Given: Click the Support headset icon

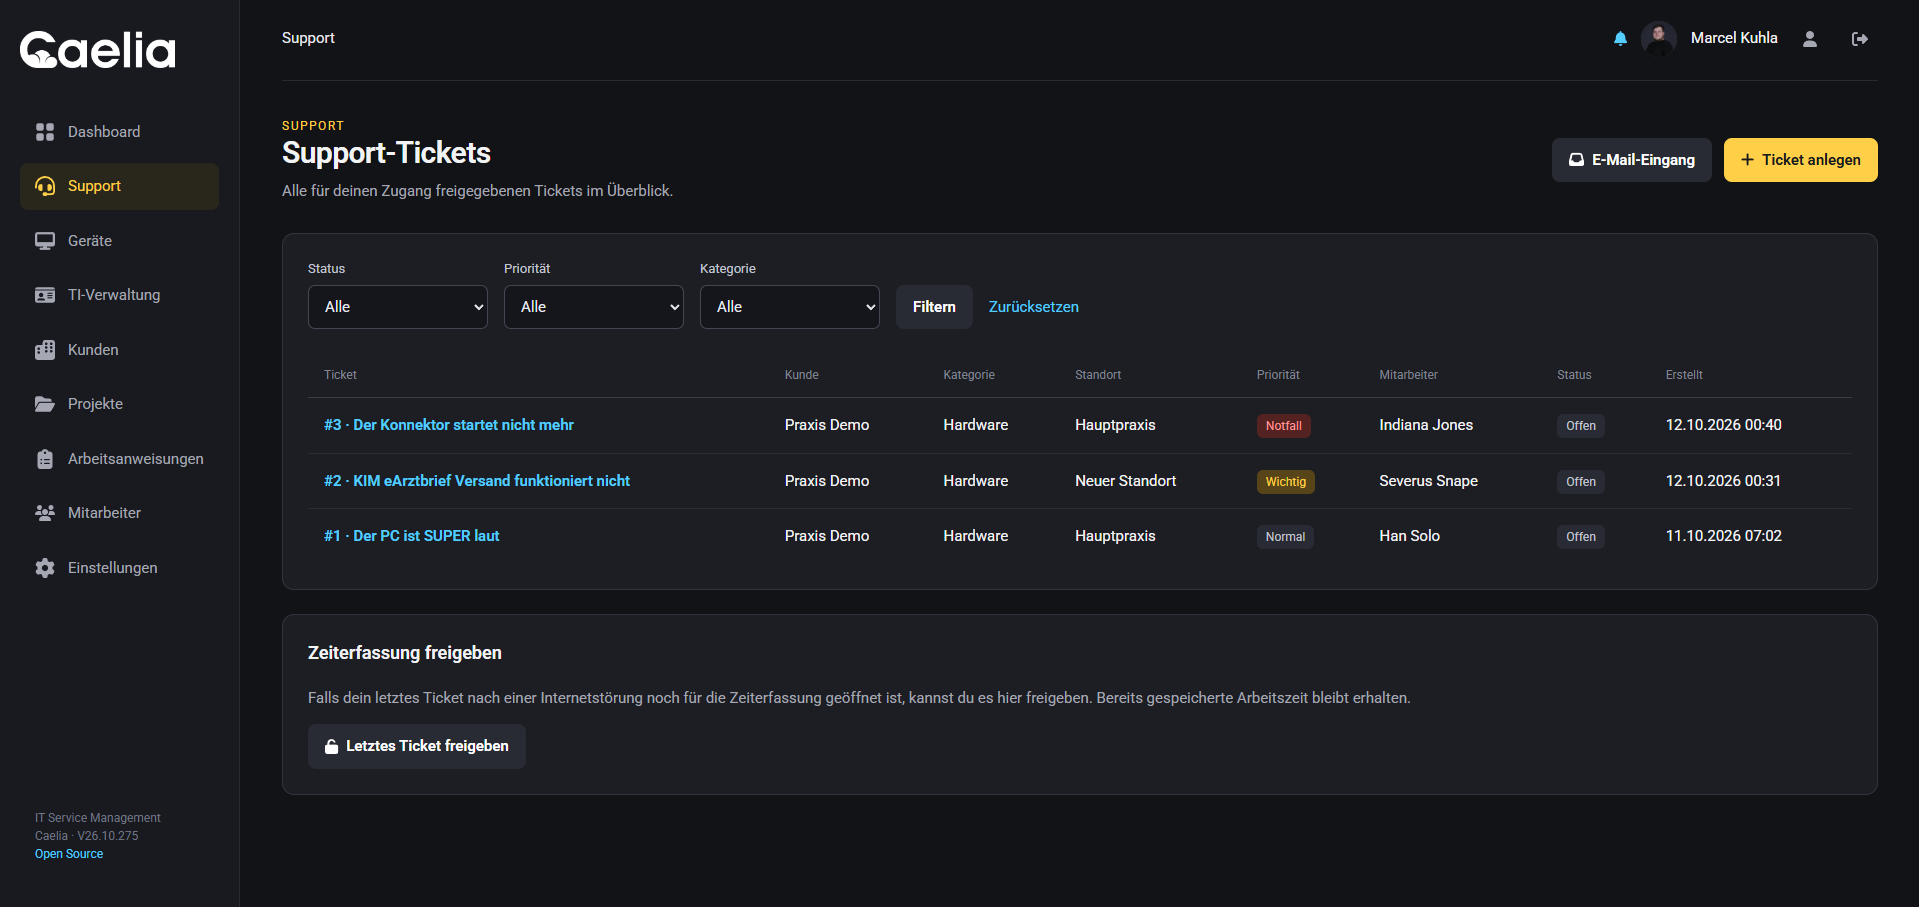Looking at the screenshot, I should coord(45,186).
